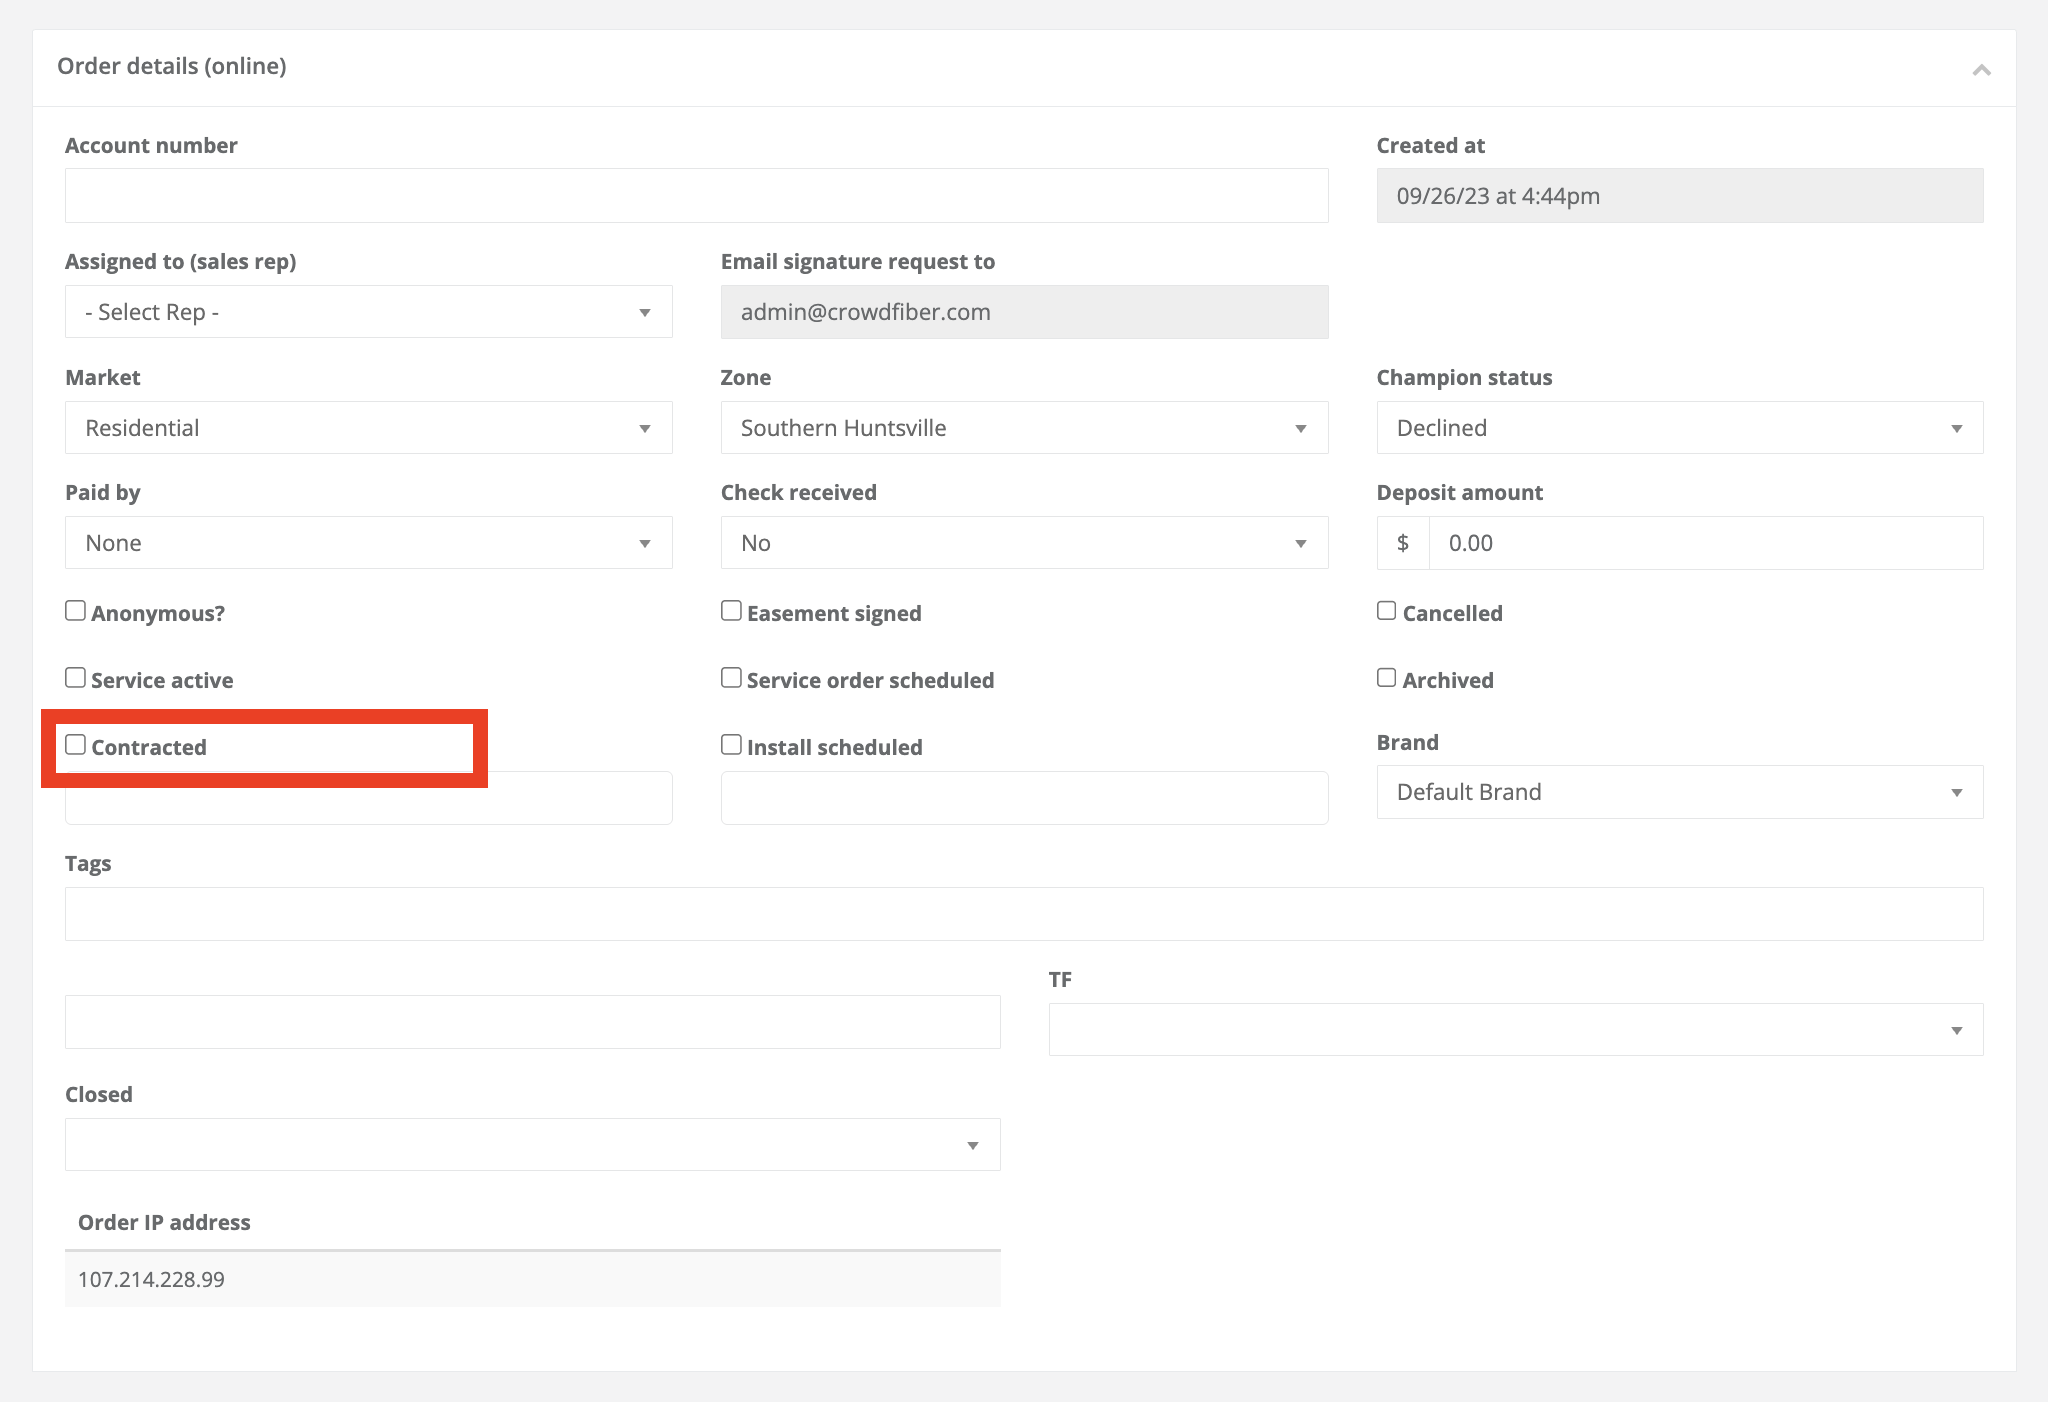Check the Easement signed checkbox
The height and width of the screenshot is (1402, 2048).
(x=732, y=611)
